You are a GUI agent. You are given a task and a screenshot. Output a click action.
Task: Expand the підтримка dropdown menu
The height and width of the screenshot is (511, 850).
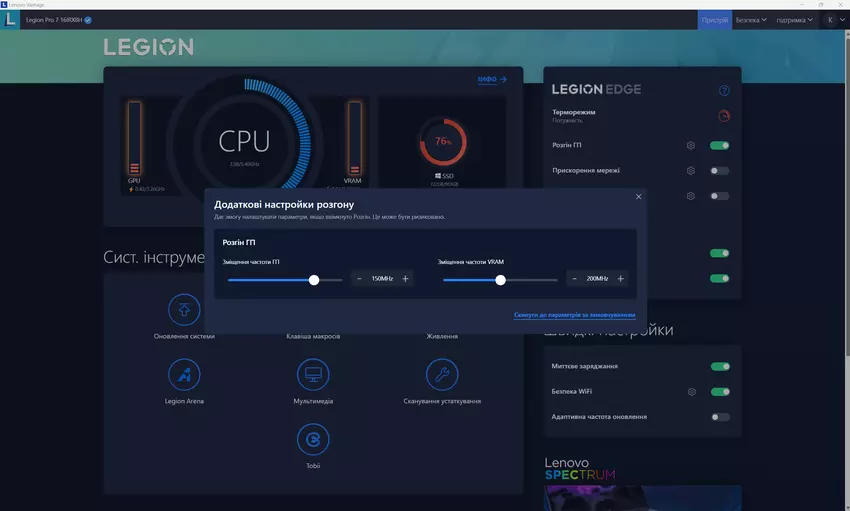793,20
